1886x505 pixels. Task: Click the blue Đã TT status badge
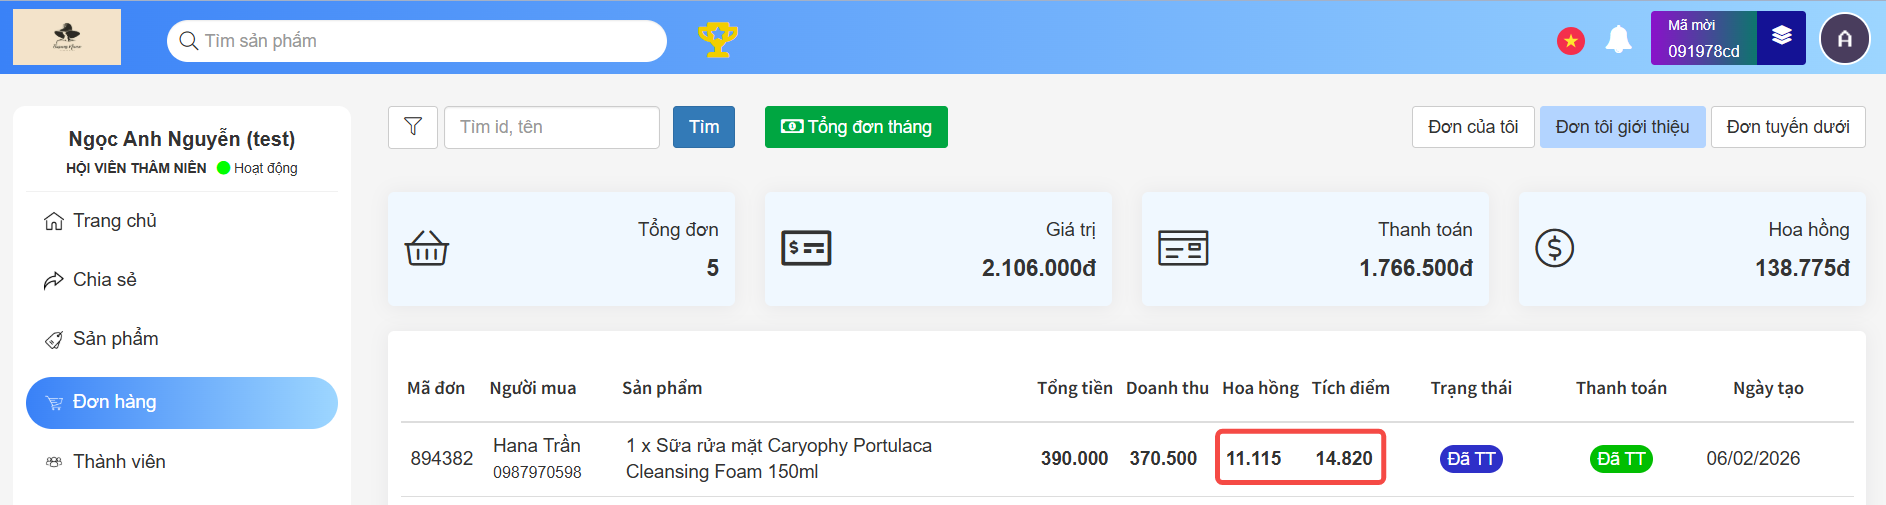1471,459
